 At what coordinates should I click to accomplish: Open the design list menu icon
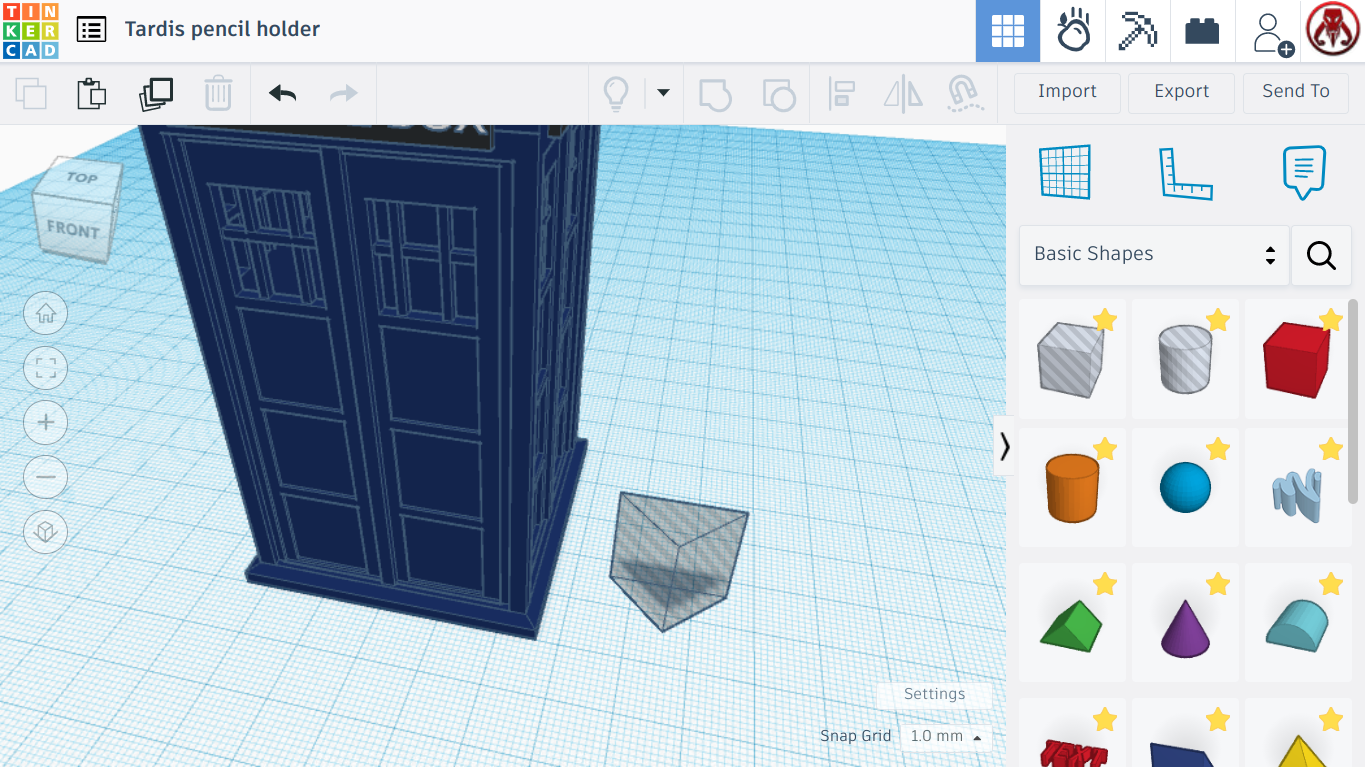91,29
